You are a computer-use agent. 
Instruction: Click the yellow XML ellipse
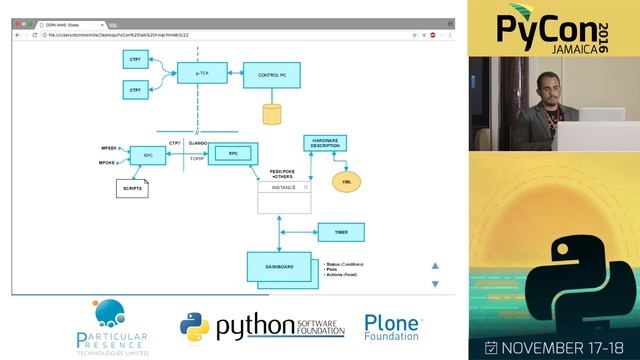tap(346, 182)
